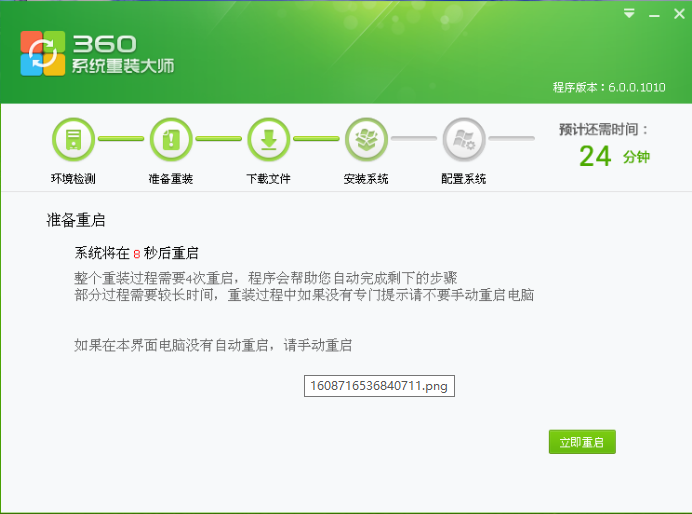Viewport: 692px width, 514px height.
Task: Click the 1608716536840711.png filename box
Action: pyautogui.click(x=379, y=386)
